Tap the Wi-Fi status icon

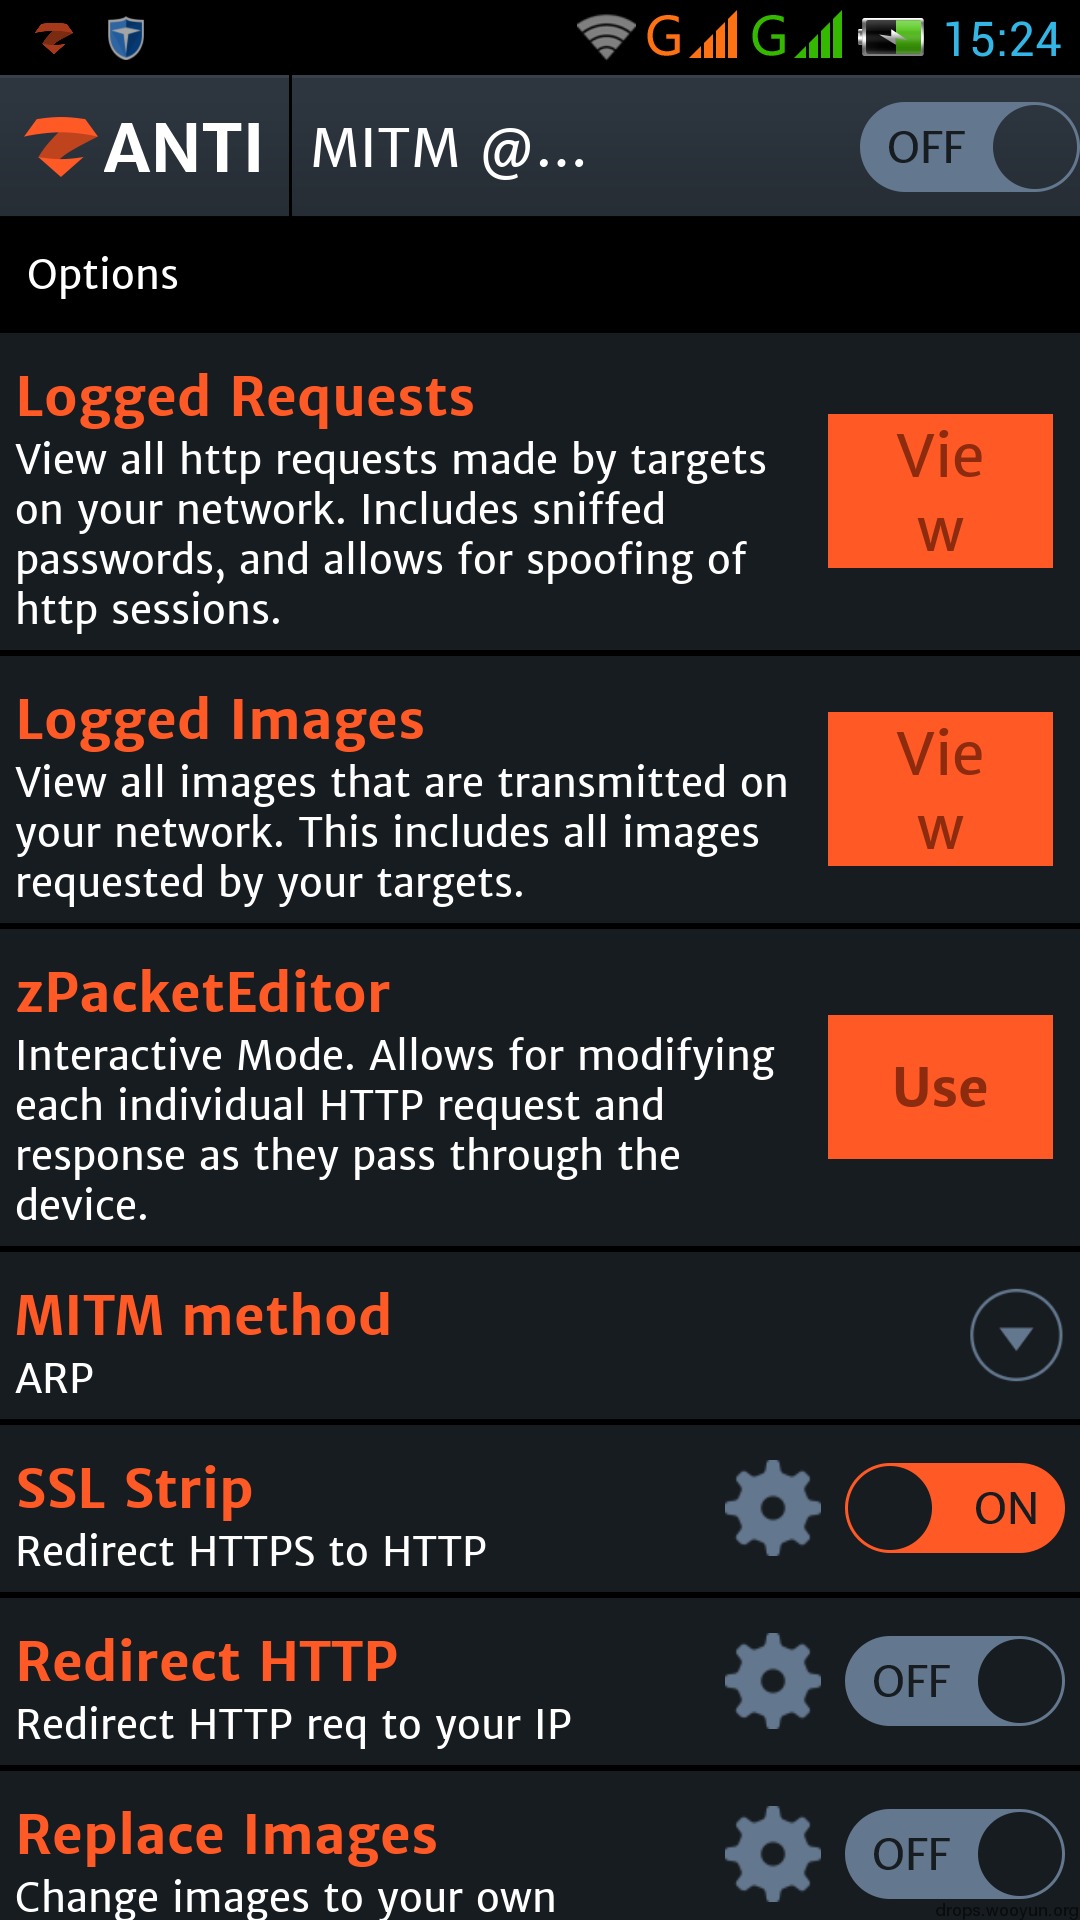[x=606, y=39]
